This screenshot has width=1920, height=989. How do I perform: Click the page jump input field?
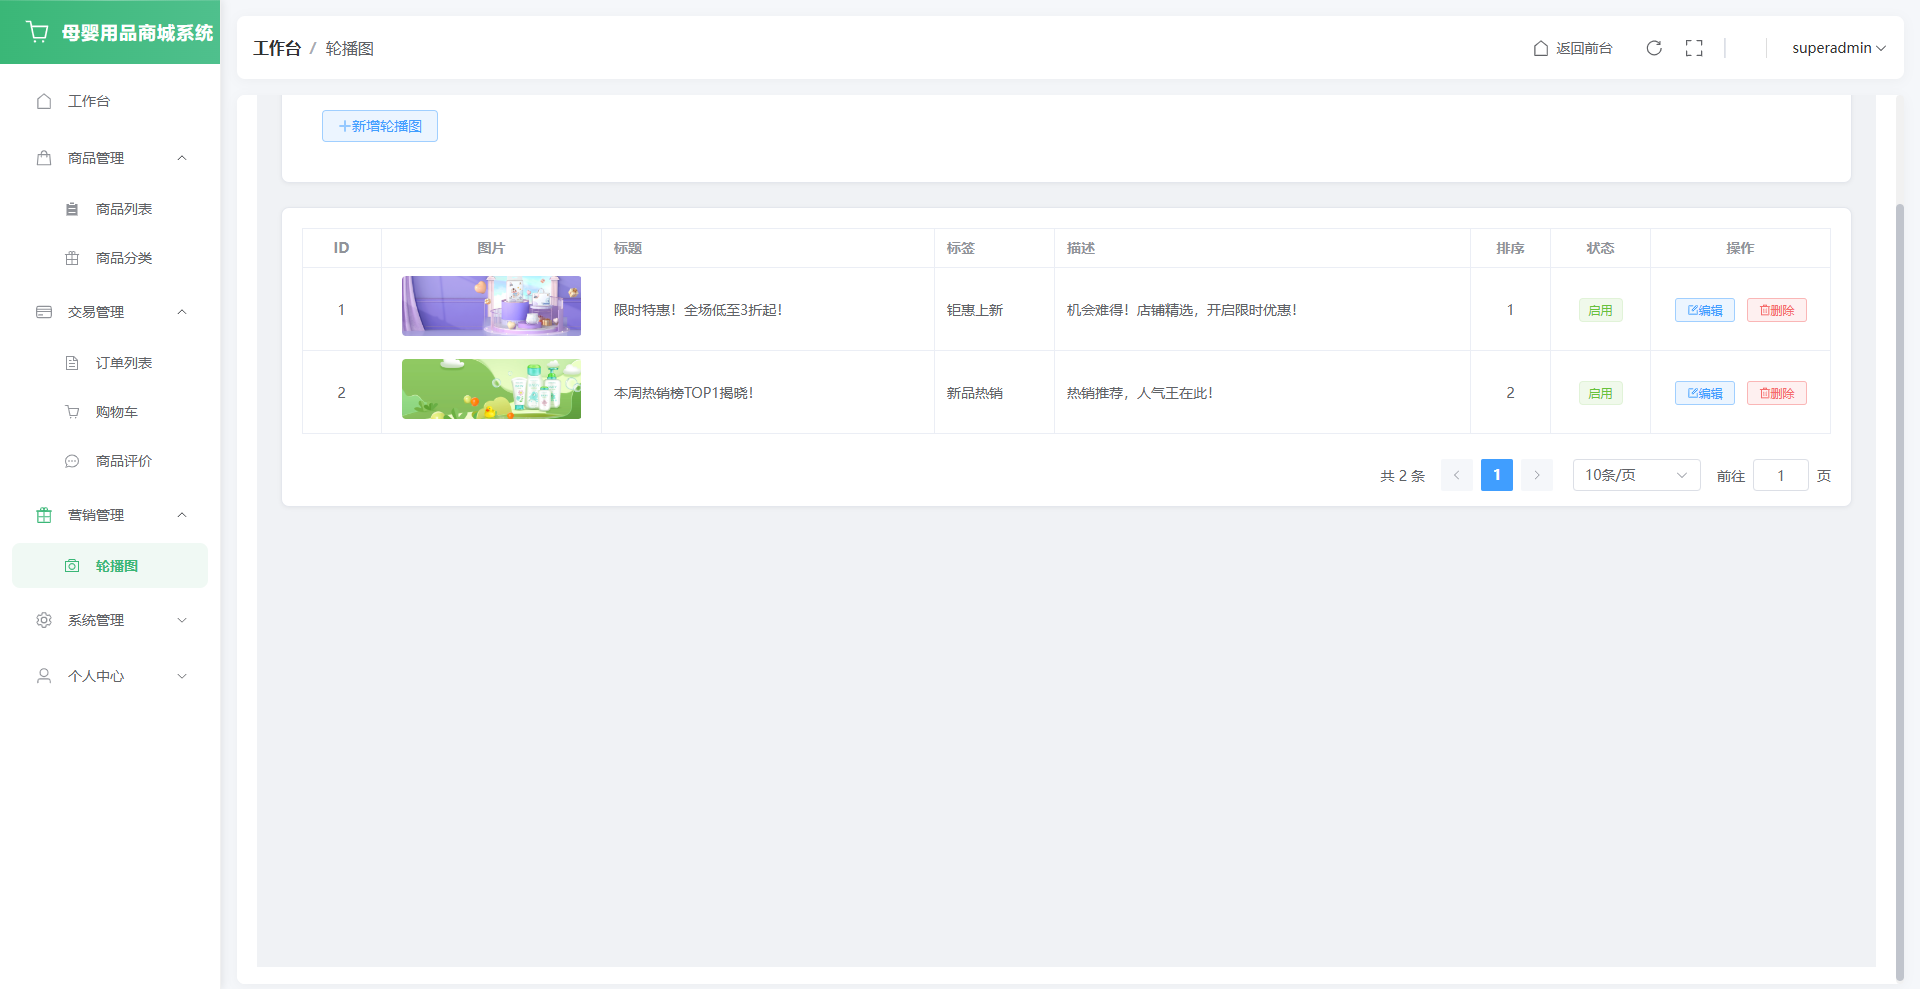[x=1780, y=475]
